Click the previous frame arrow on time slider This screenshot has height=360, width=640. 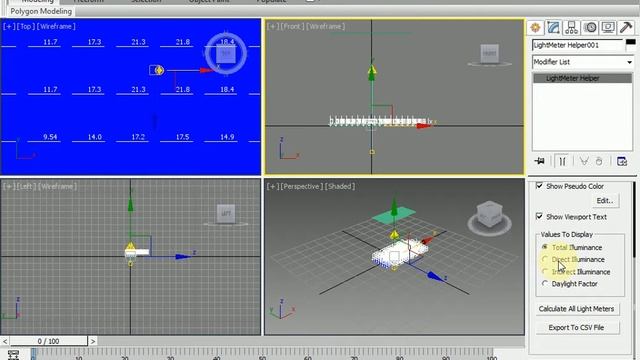click(4, 341)
